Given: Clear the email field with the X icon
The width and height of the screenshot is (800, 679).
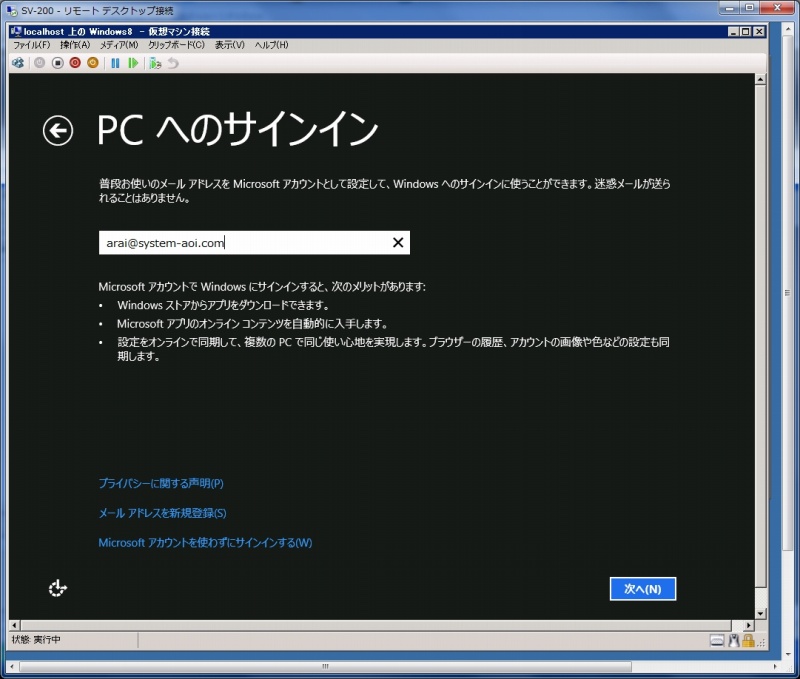Looking at the screenshot, I should [398, 243].
